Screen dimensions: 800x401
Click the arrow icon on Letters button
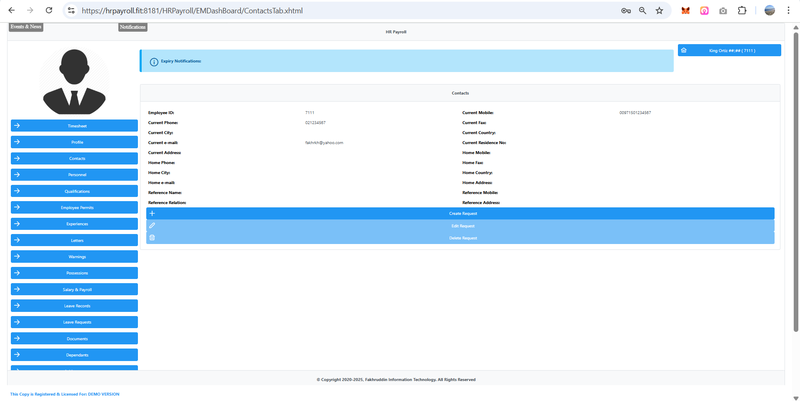[x=17, y=240]
